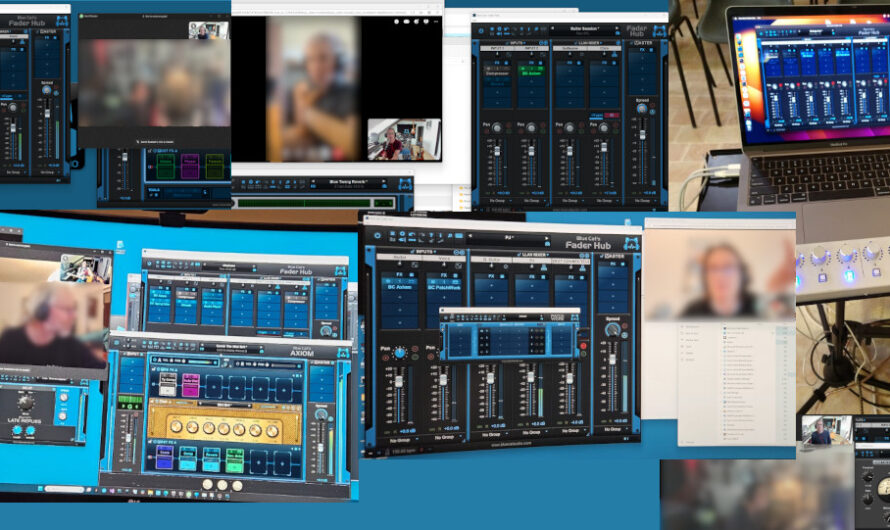The width and height of the screenshot is (890, 530).
Task: Click the Guitar channel fader in the PJ Fader Hub
Action: coord(398,381)
